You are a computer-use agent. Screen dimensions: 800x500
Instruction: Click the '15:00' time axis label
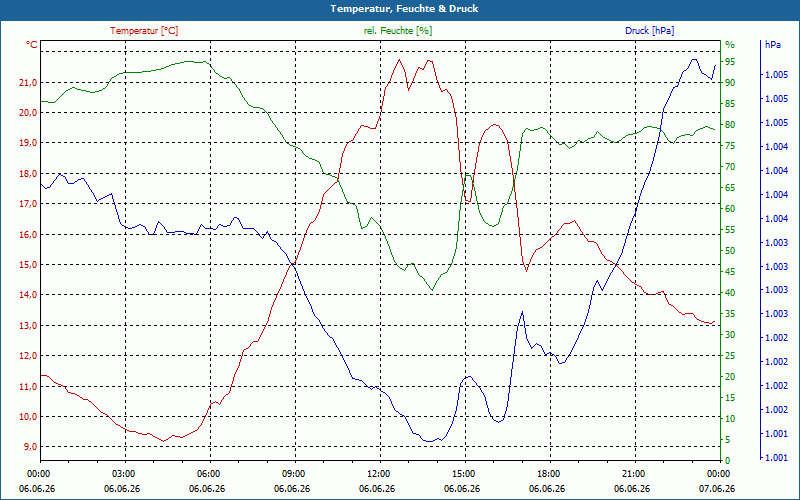465,474
